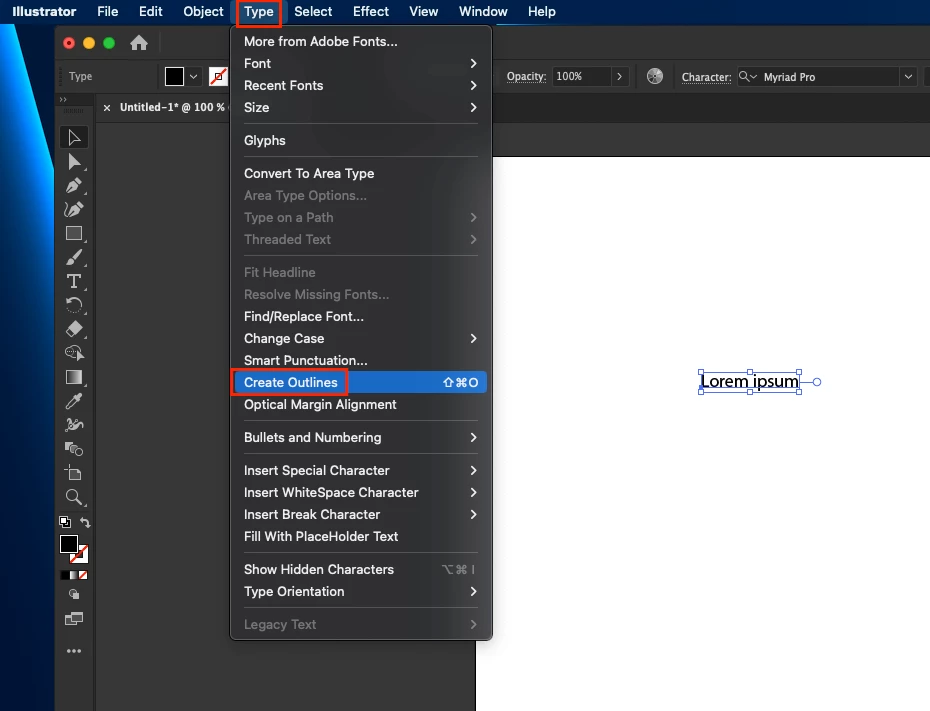
Task: Select the Paintbrush tool
Action: click(74, 257)
